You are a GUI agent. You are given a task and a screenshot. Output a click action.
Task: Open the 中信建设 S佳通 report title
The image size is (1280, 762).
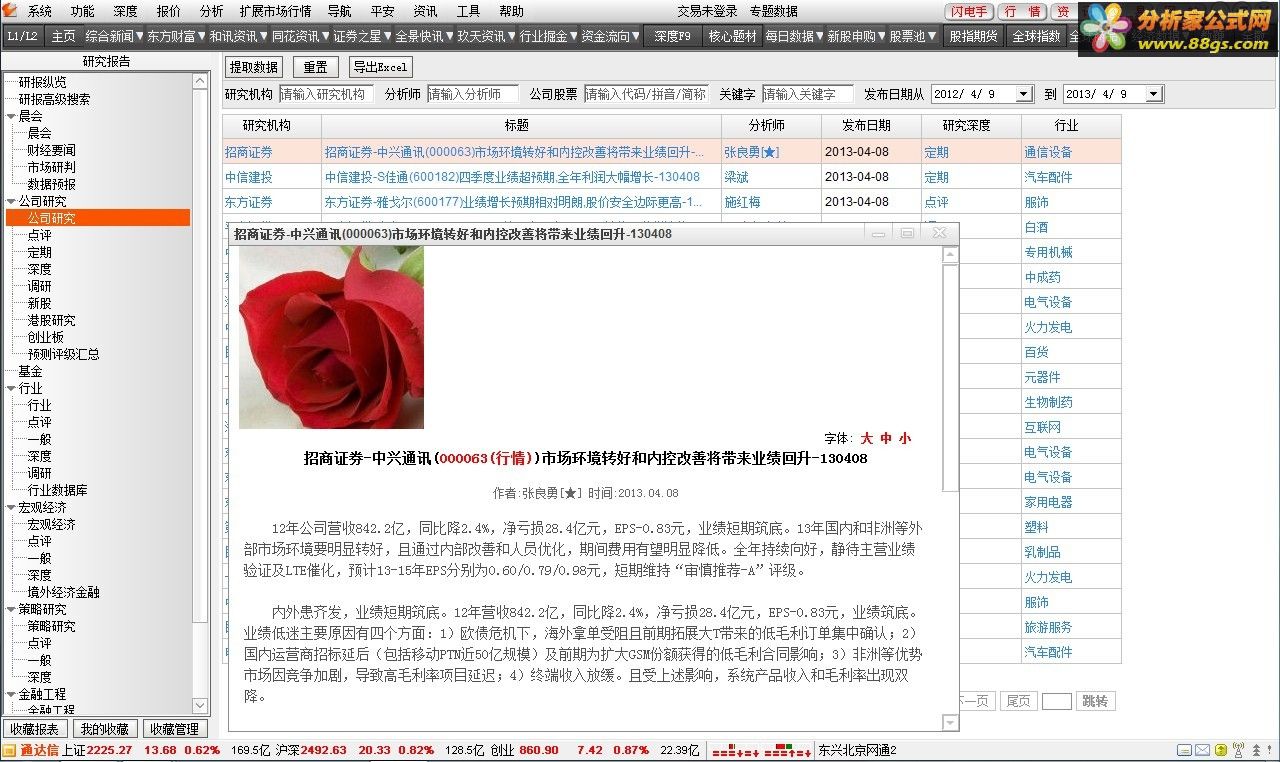[x=512, y=177]
